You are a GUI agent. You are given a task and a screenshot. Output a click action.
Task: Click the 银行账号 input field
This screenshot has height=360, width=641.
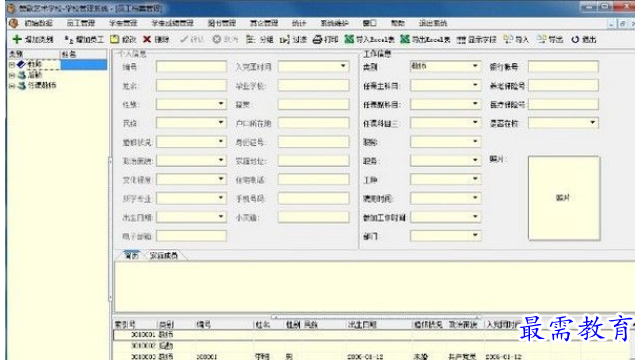563,67
